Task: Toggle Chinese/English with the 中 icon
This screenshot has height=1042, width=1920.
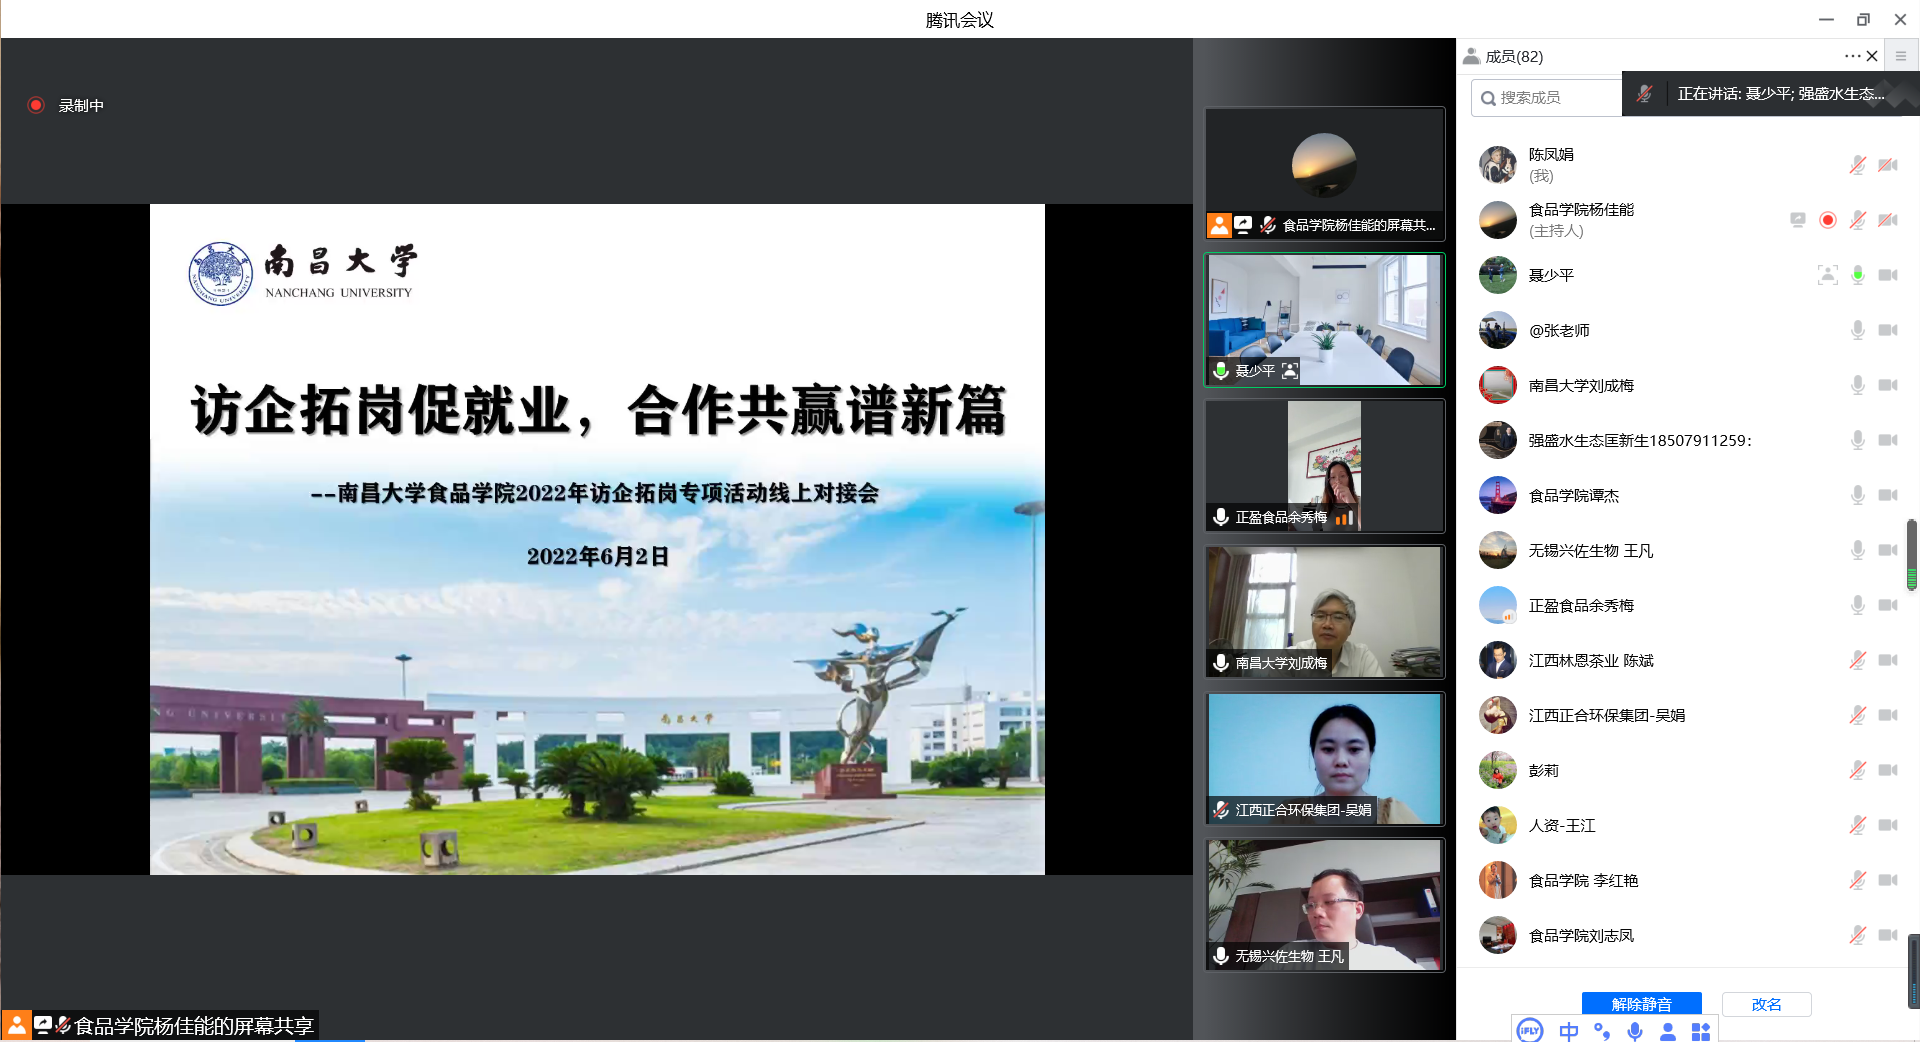Action: point(1568,1031)
